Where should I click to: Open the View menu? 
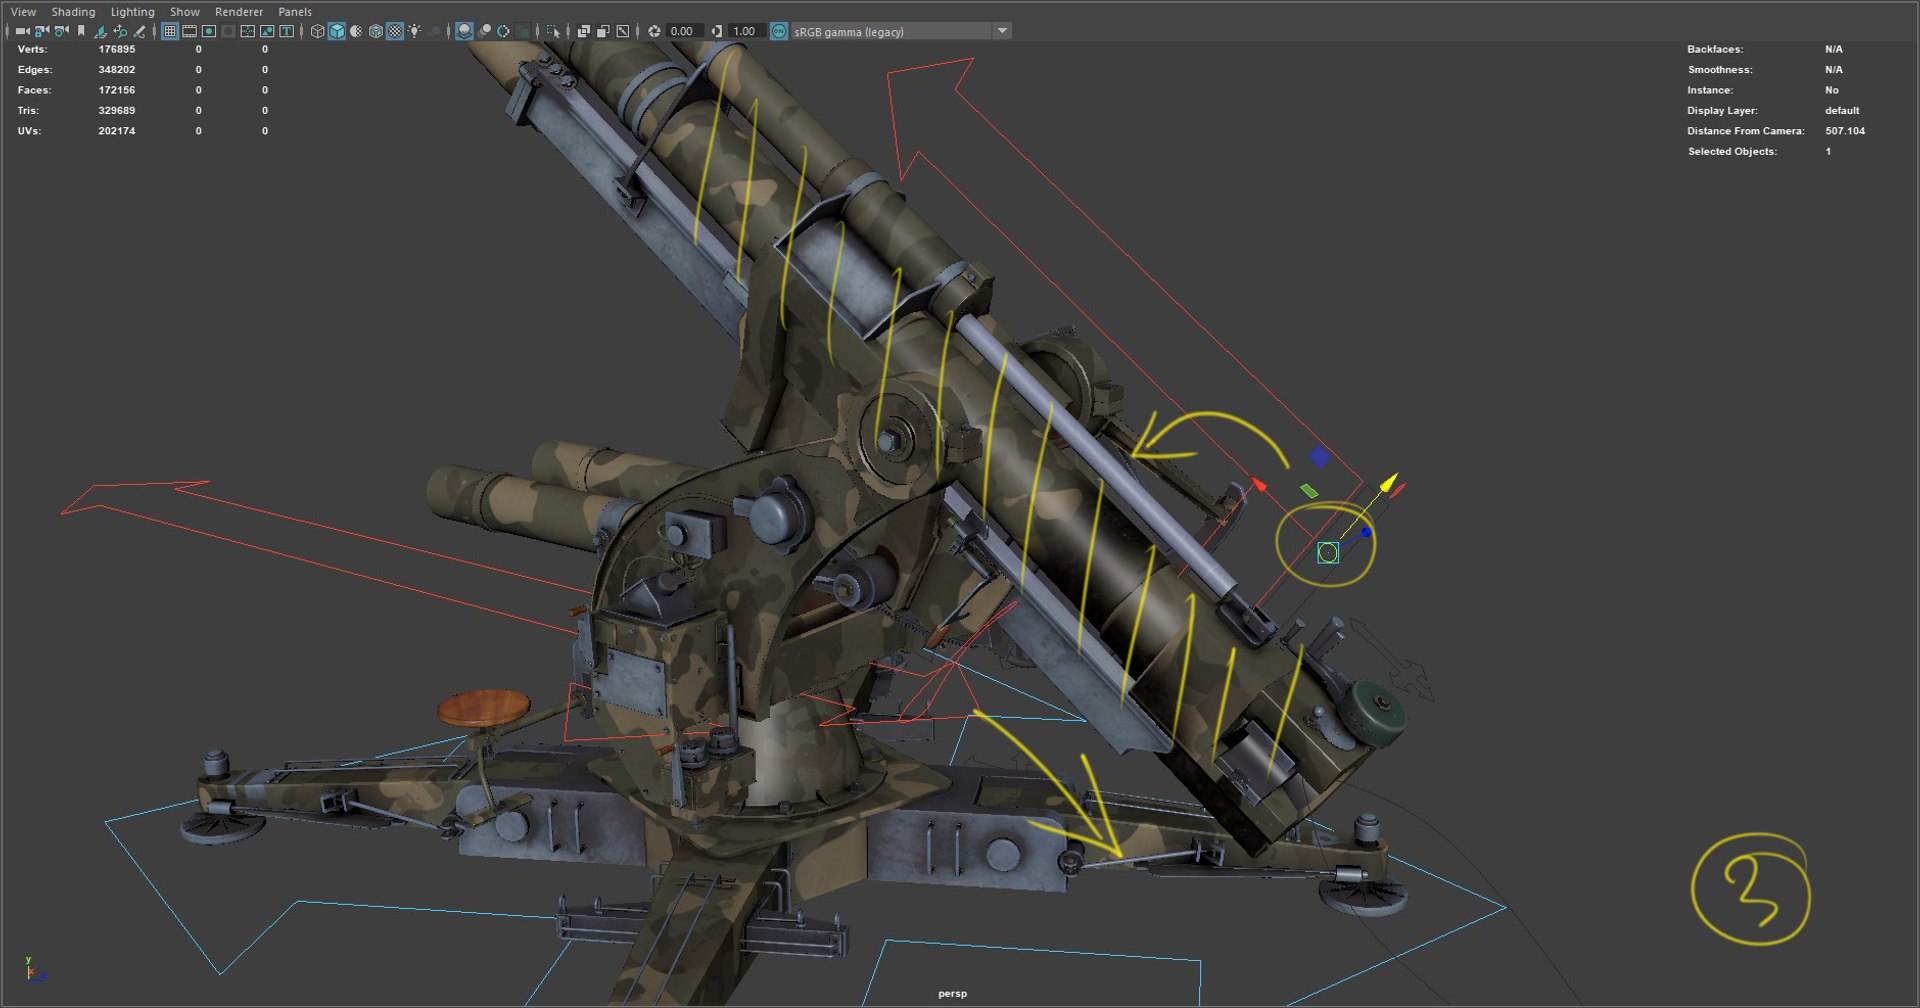[23, 12]
